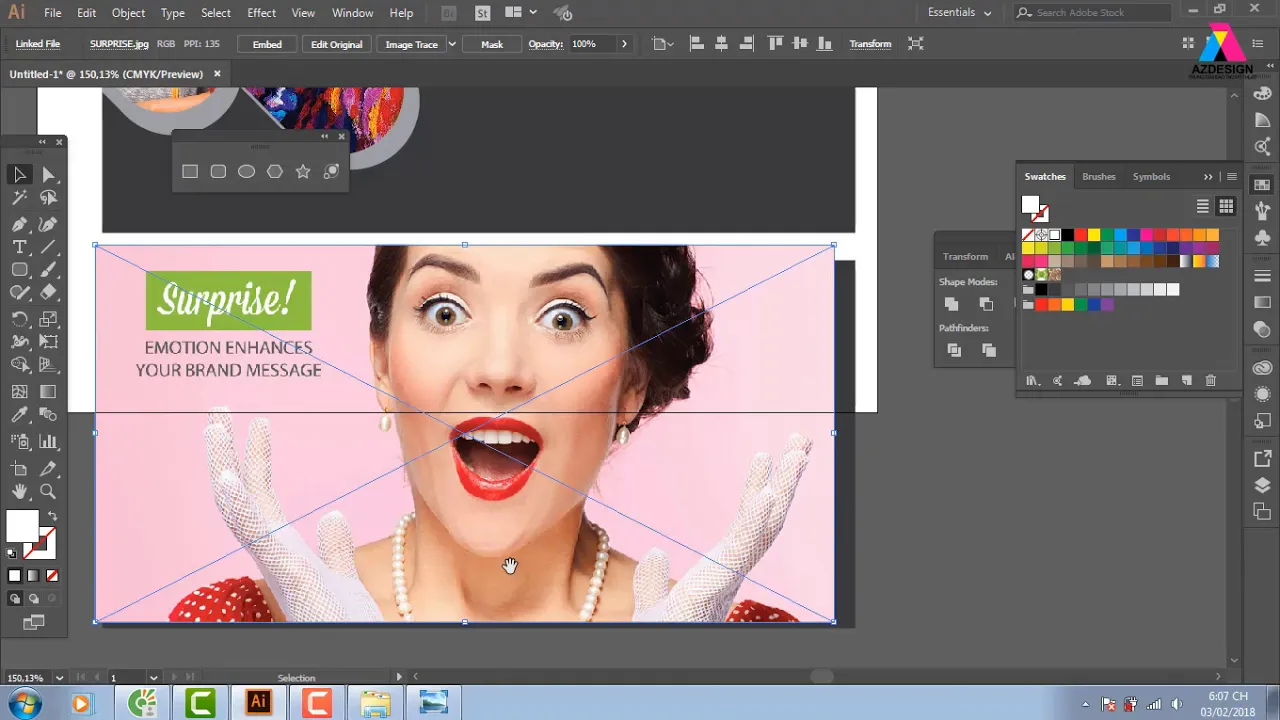Choose Ellipse in floating shape tools panel

pyautogui.click(x=246, y=172)
